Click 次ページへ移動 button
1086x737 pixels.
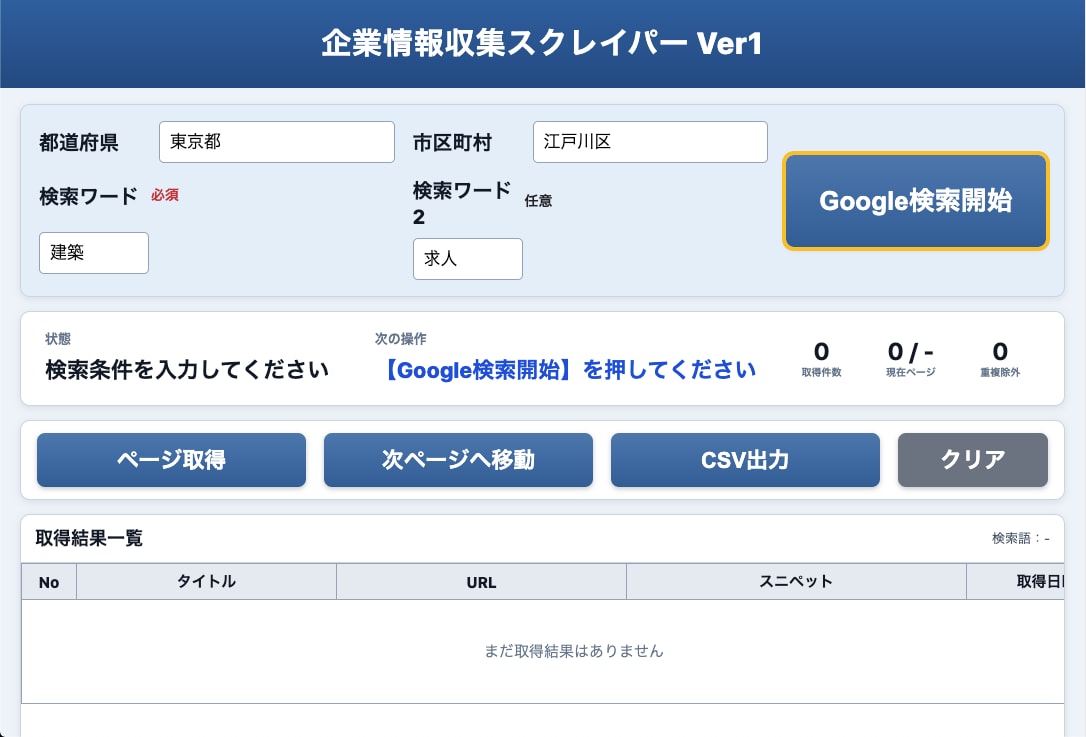(458, 460)
